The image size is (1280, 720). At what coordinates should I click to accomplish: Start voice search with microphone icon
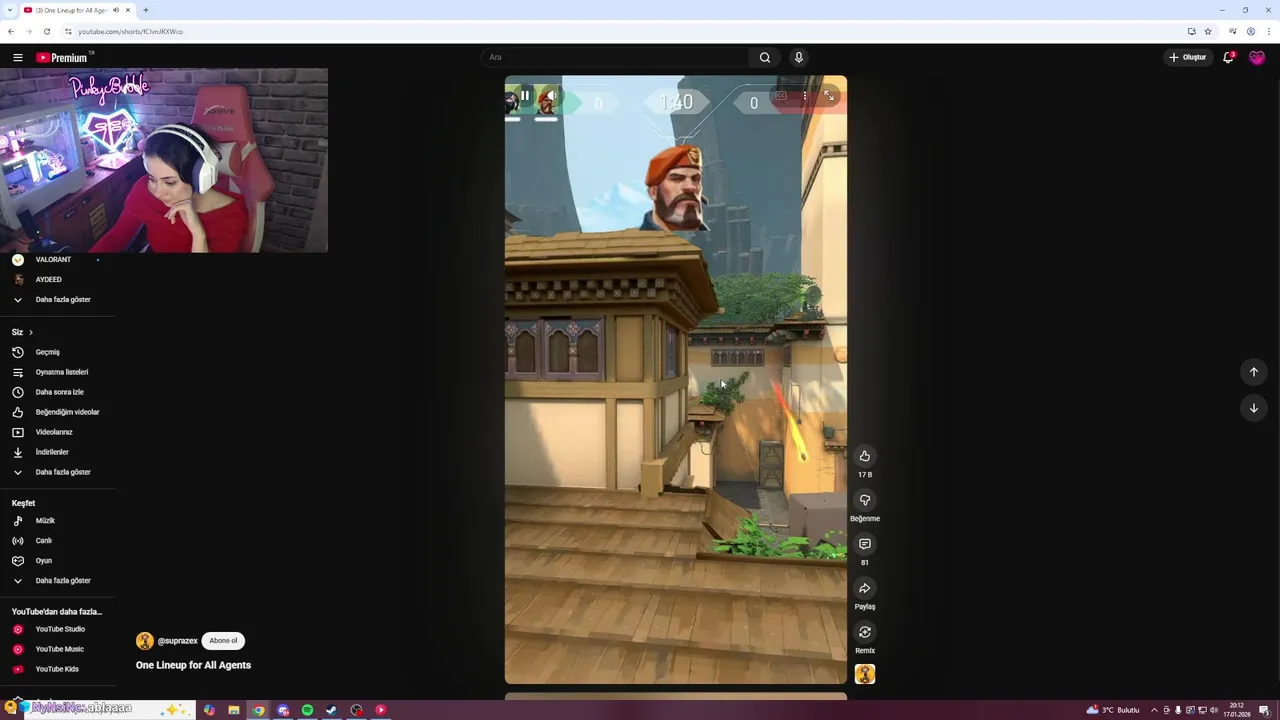798,57
